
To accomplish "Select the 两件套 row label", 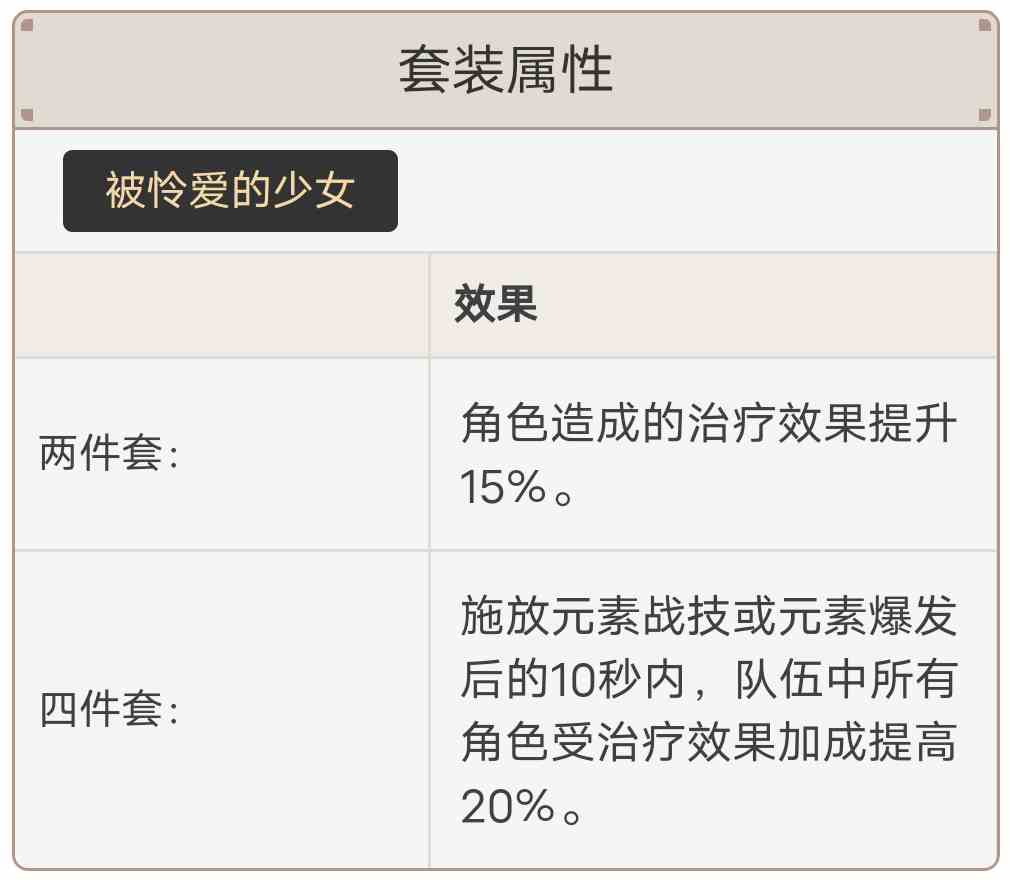I will point(108,453).
